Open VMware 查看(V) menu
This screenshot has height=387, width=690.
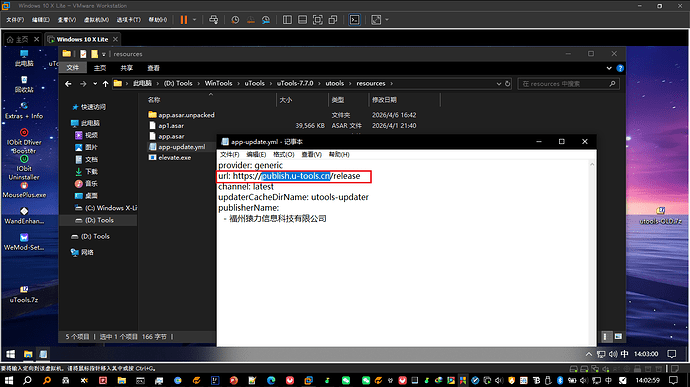(66, 20)
